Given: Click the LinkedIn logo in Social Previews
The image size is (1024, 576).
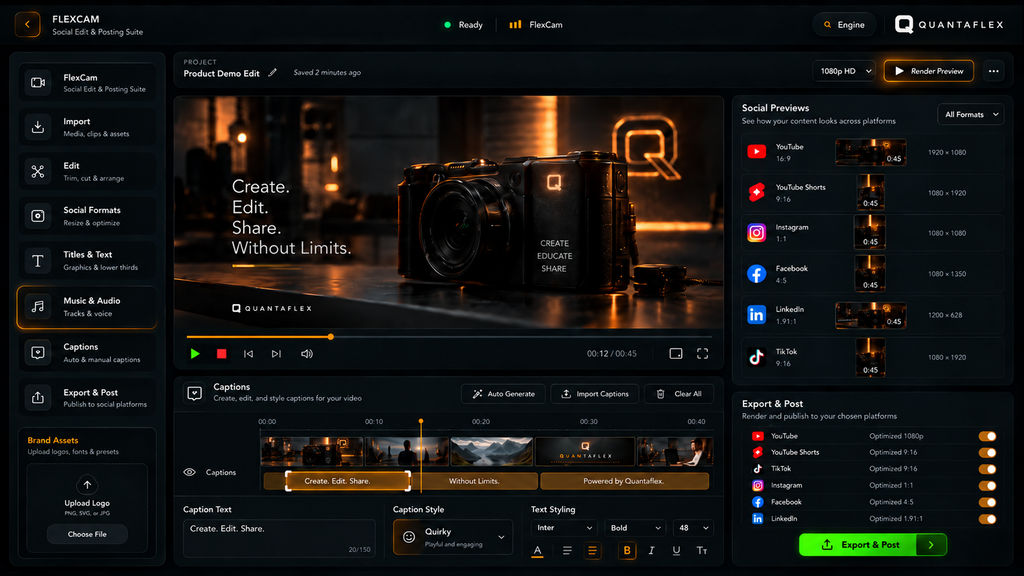Looking at the screenshot, I should pos(756,315).
